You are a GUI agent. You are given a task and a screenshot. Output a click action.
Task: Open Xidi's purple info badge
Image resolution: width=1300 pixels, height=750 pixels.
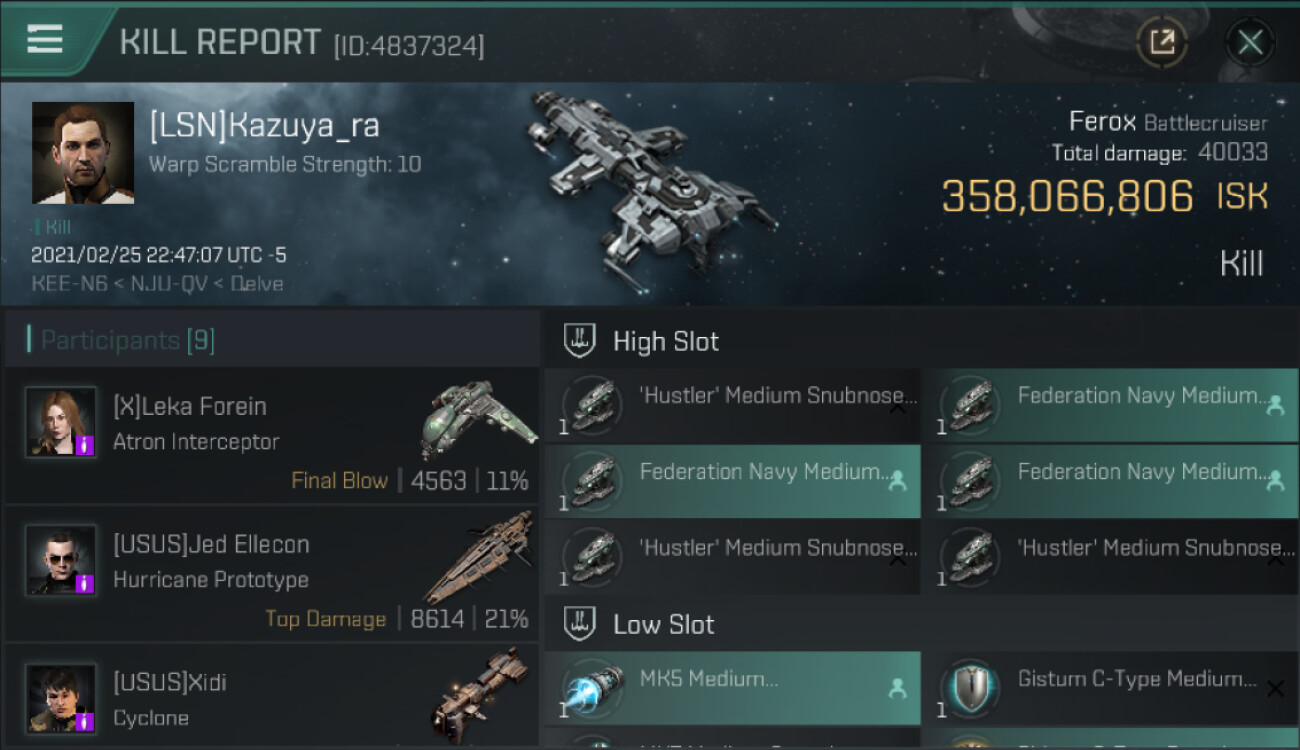(x=84, y=721)
